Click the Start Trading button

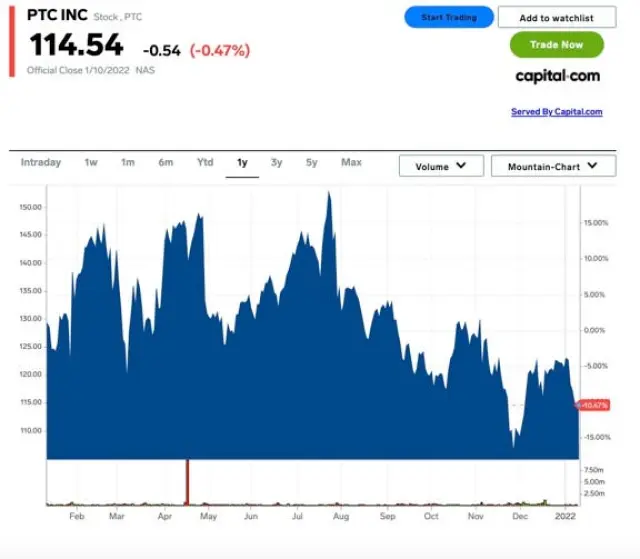[449, 18]
